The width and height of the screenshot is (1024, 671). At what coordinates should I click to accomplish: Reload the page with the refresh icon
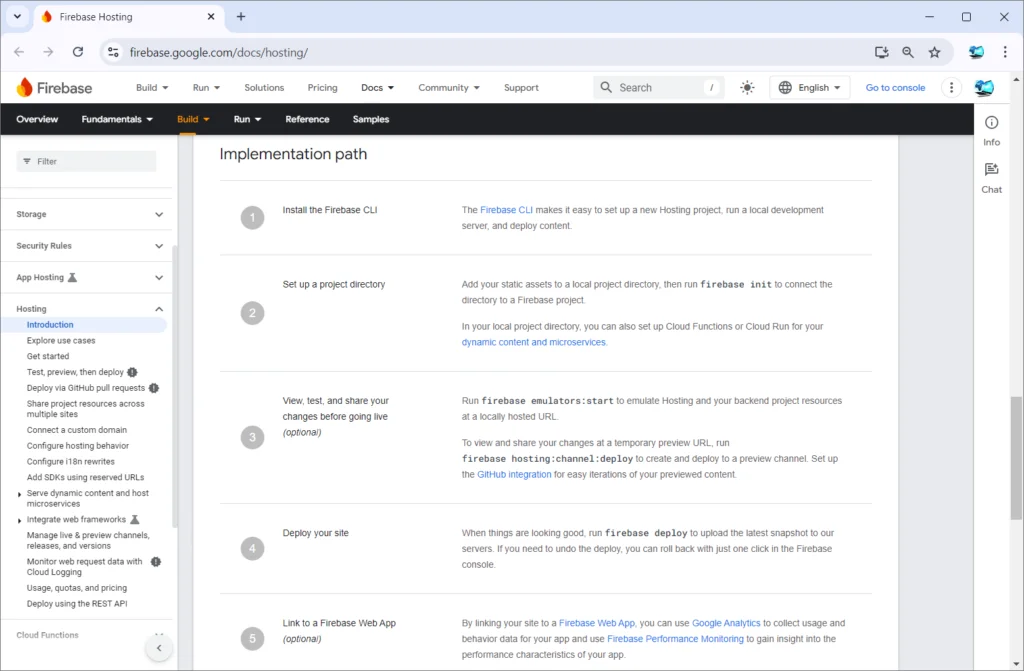point(78,52)
